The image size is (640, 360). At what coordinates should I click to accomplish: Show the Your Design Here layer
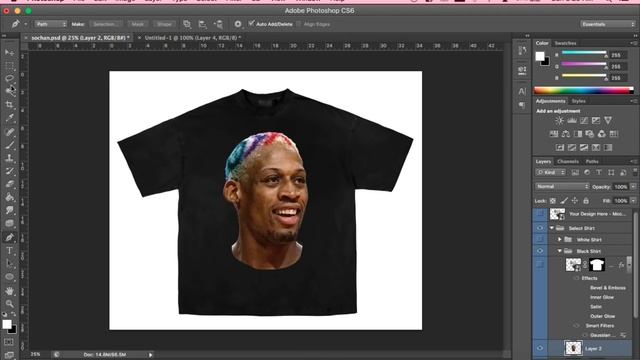pyautogui.click(x=540, y=214)
